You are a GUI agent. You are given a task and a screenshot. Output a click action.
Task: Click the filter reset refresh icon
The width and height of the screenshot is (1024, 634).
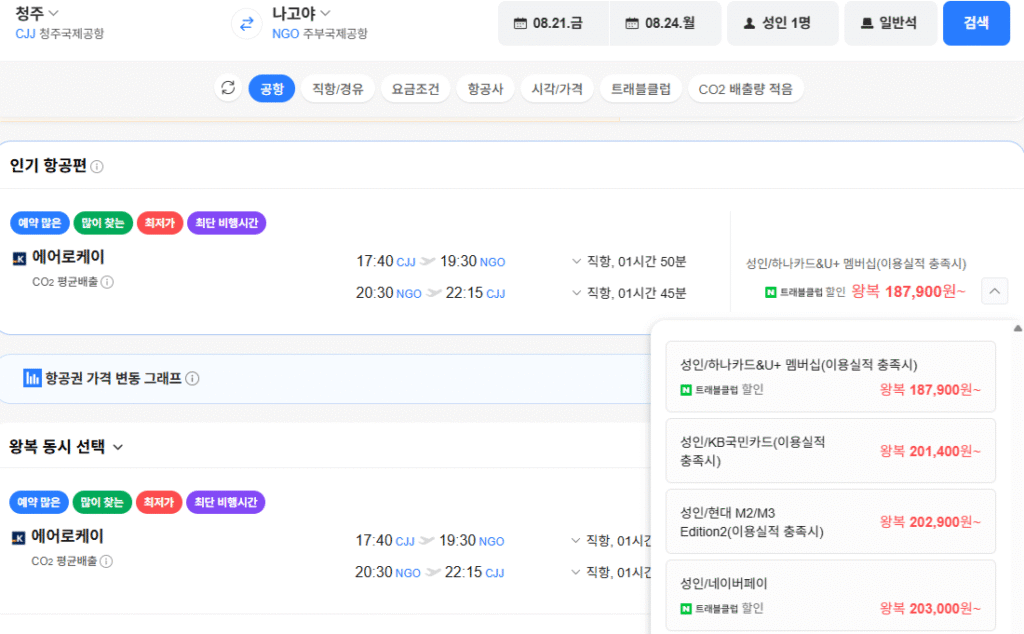click(228, 88)
